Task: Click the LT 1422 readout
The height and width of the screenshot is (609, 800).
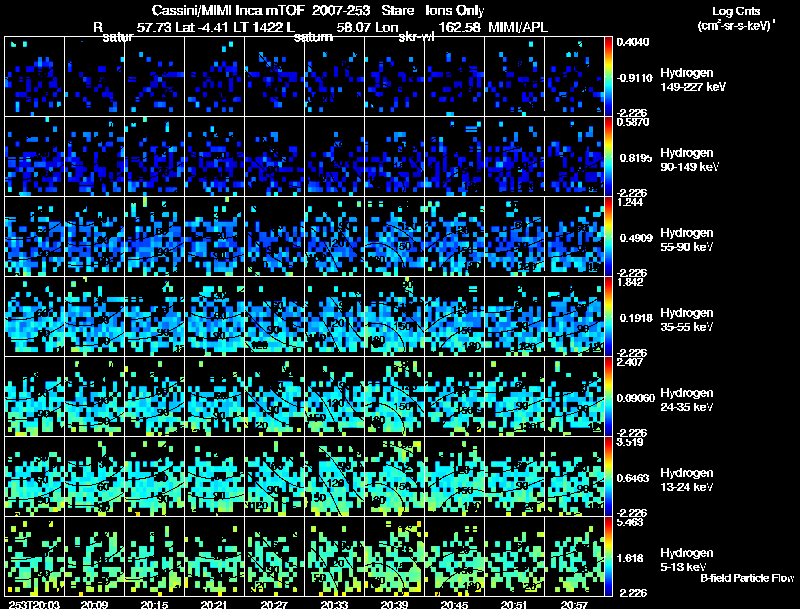Action: click(x=259, y=28)
